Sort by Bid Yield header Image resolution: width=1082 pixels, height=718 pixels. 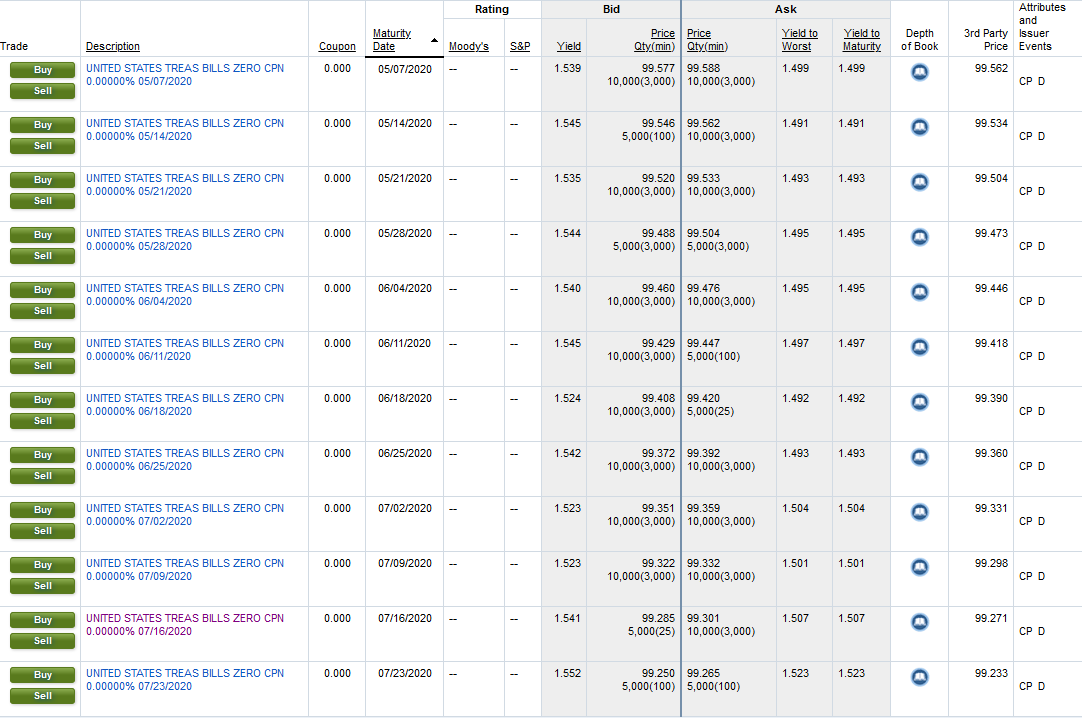pos(569,46)
